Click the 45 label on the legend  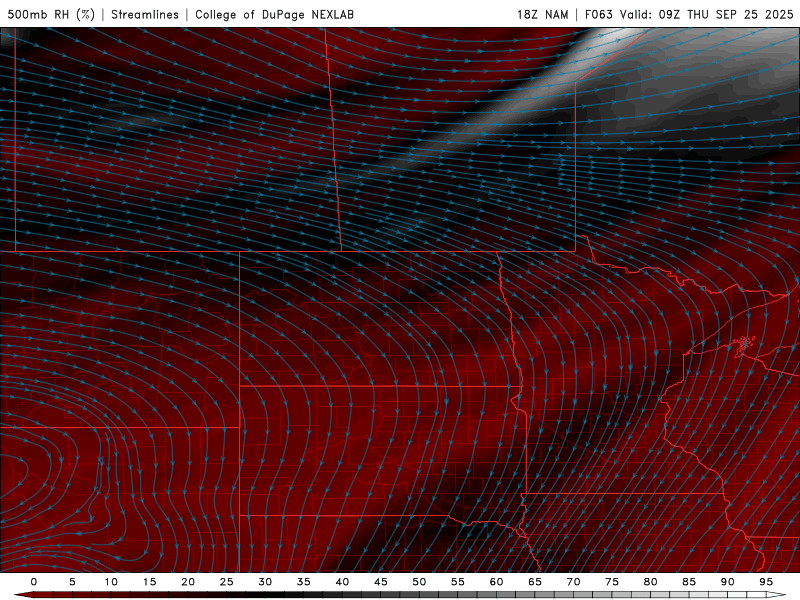point(380,582)
